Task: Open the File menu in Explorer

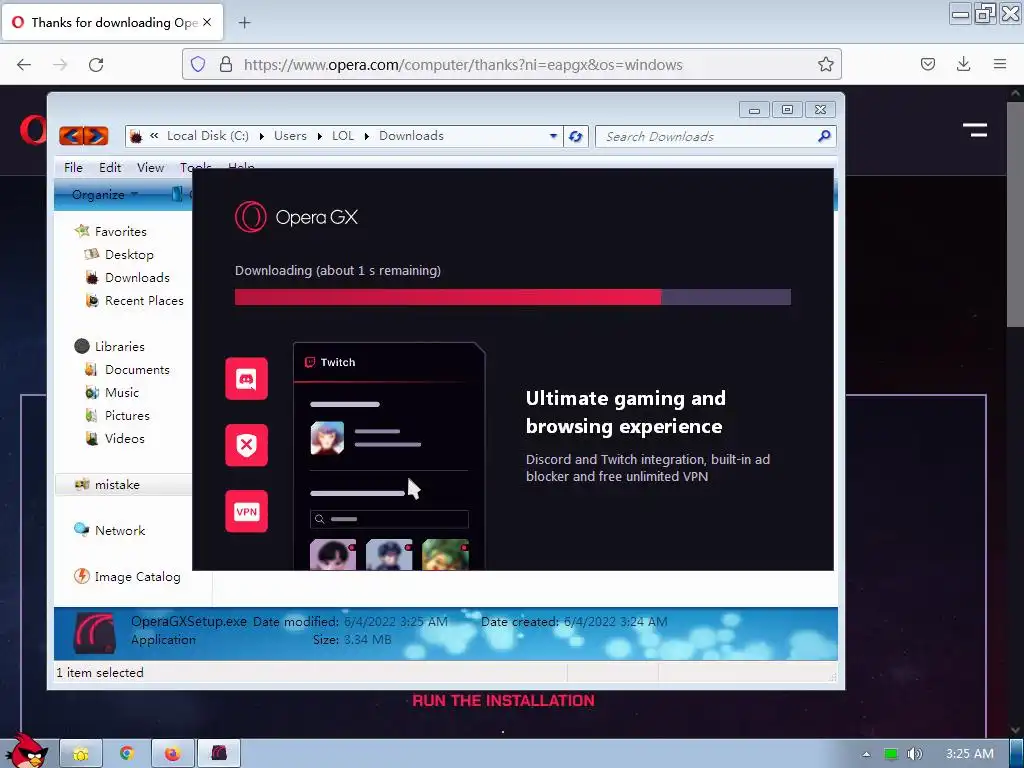Action: (73, 168)
